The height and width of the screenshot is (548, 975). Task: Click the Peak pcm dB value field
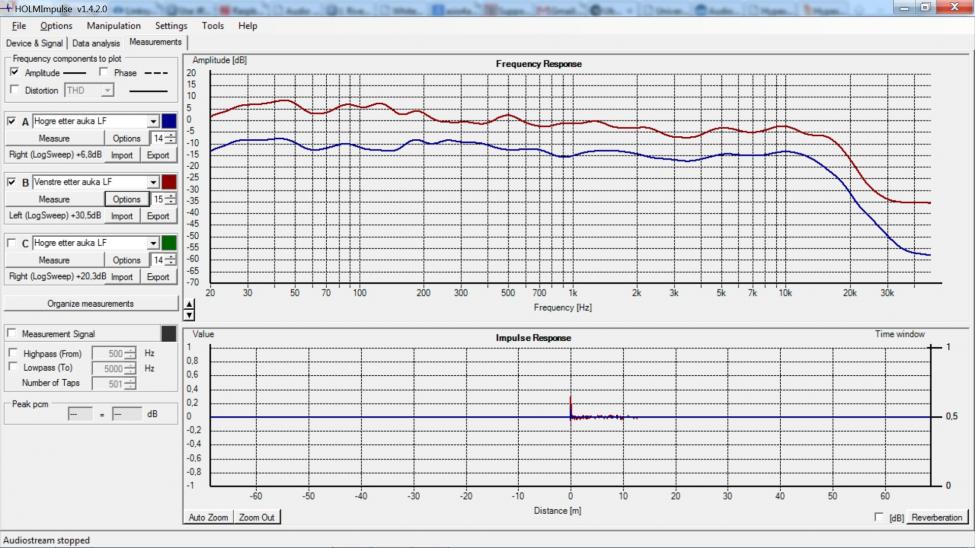[127, 414]
